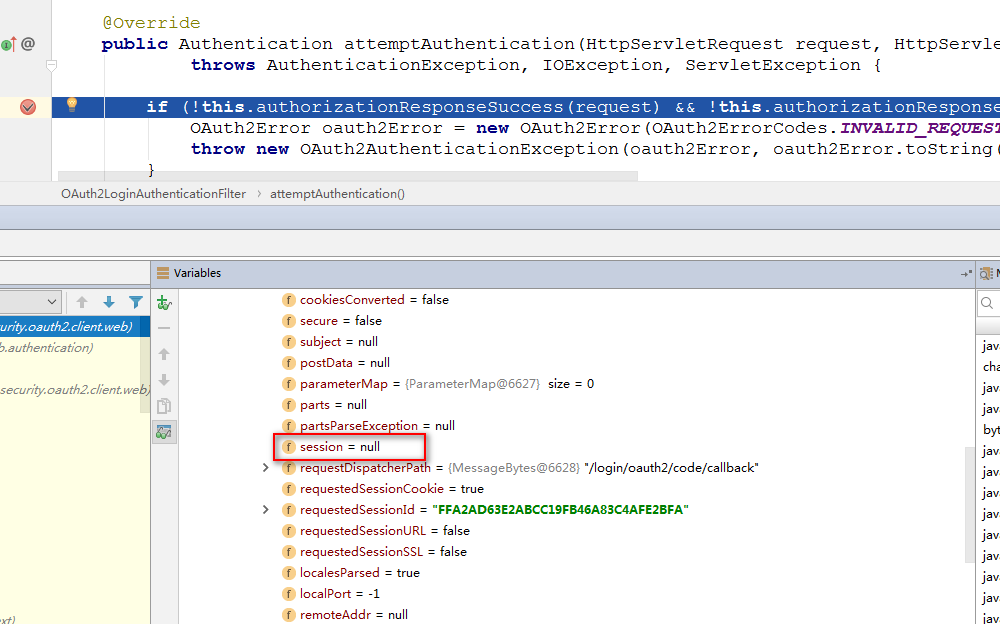Click attemptAuthentication() in the breadcrumb
The width and height of the screenshot is (1000, 624).
[337, 194]
